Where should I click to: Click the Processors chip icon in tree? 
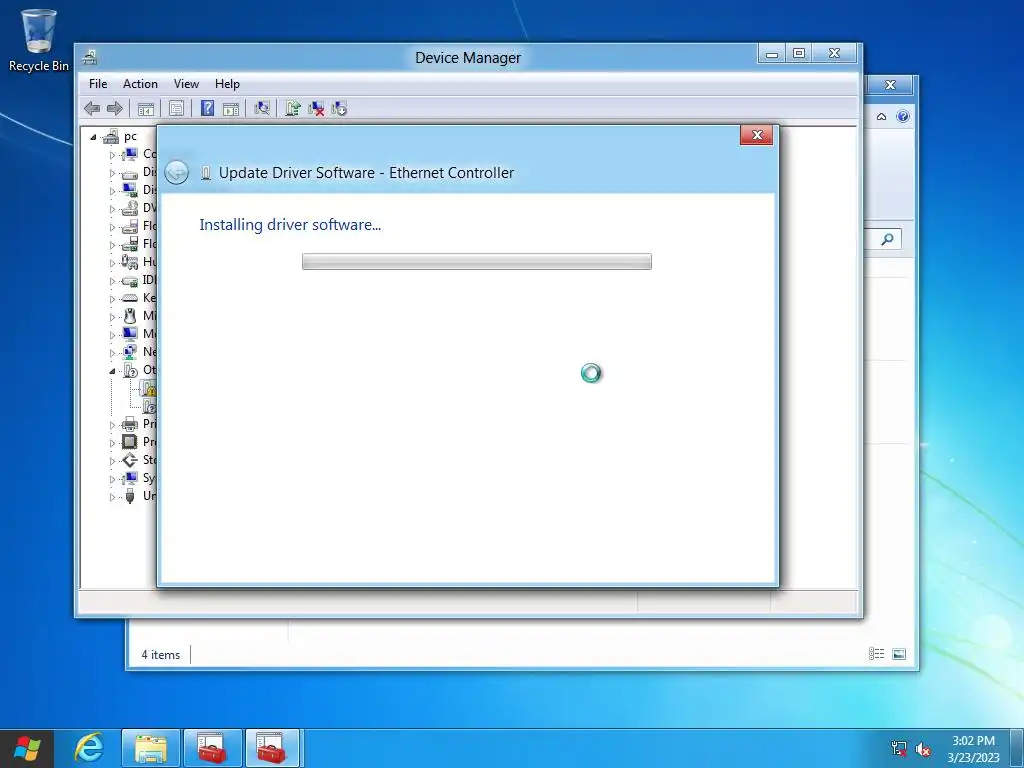(x=129, y=441)
